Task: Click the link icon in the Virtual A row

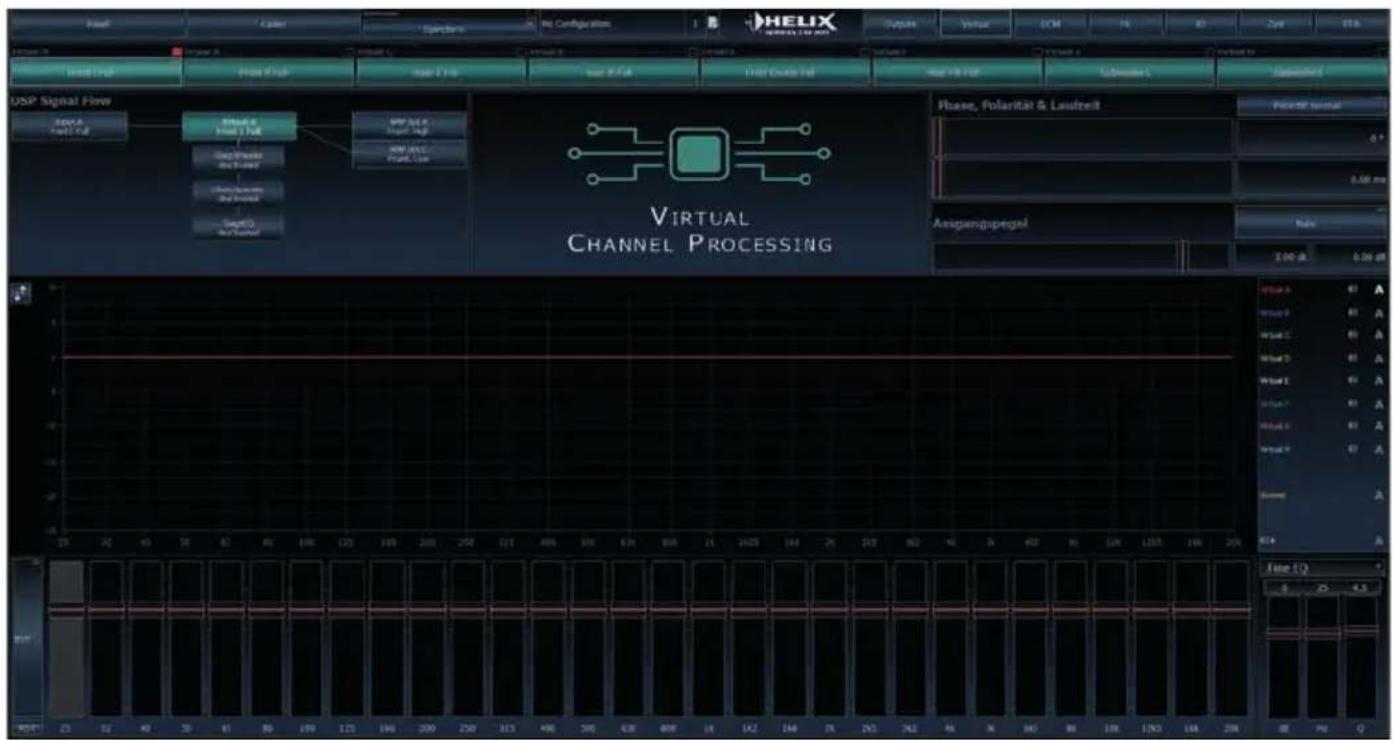Action: [1352, 289]
